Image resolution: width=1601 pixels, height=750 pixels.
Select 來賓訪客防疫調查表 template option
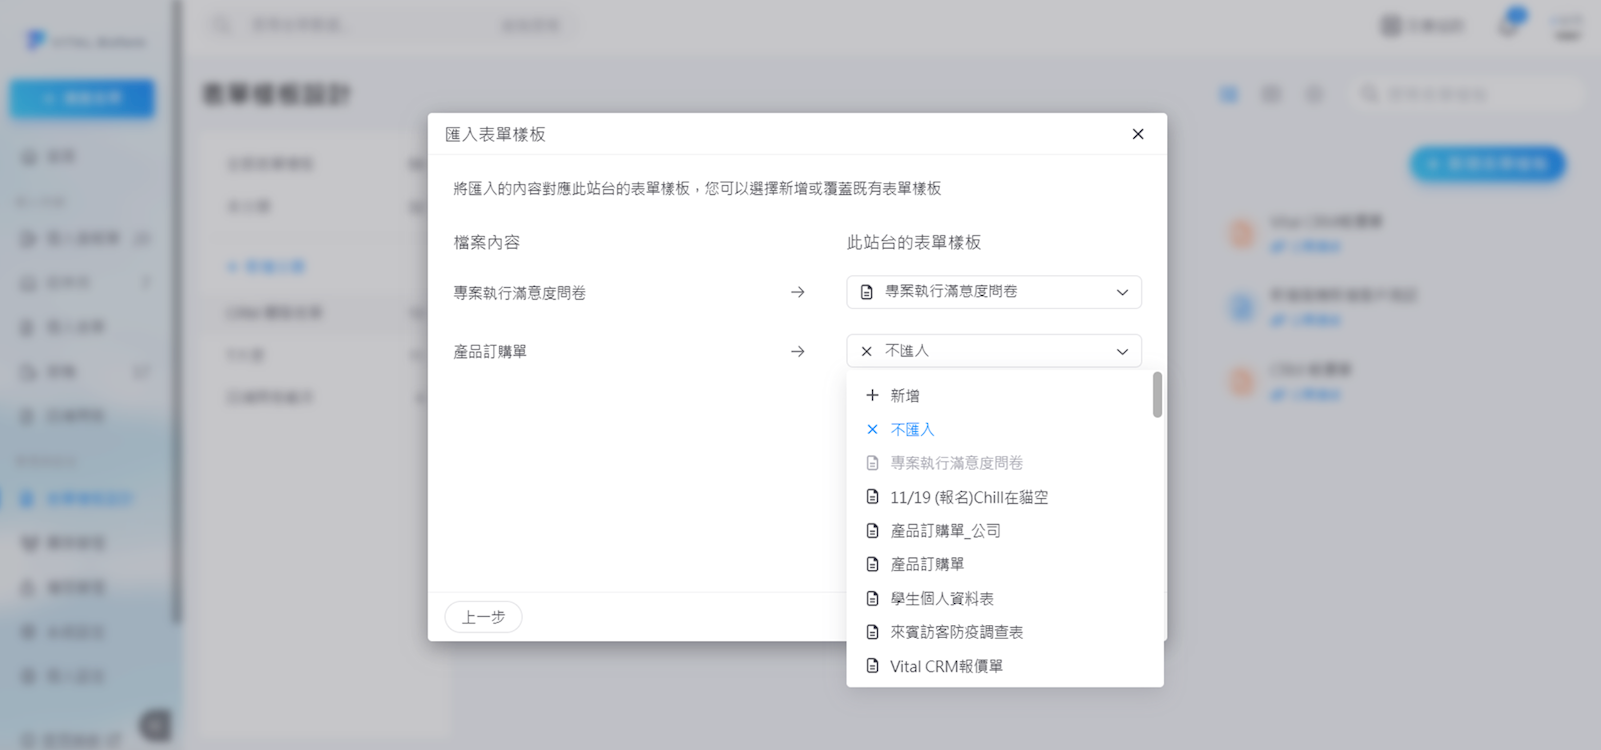click(956, 632)
